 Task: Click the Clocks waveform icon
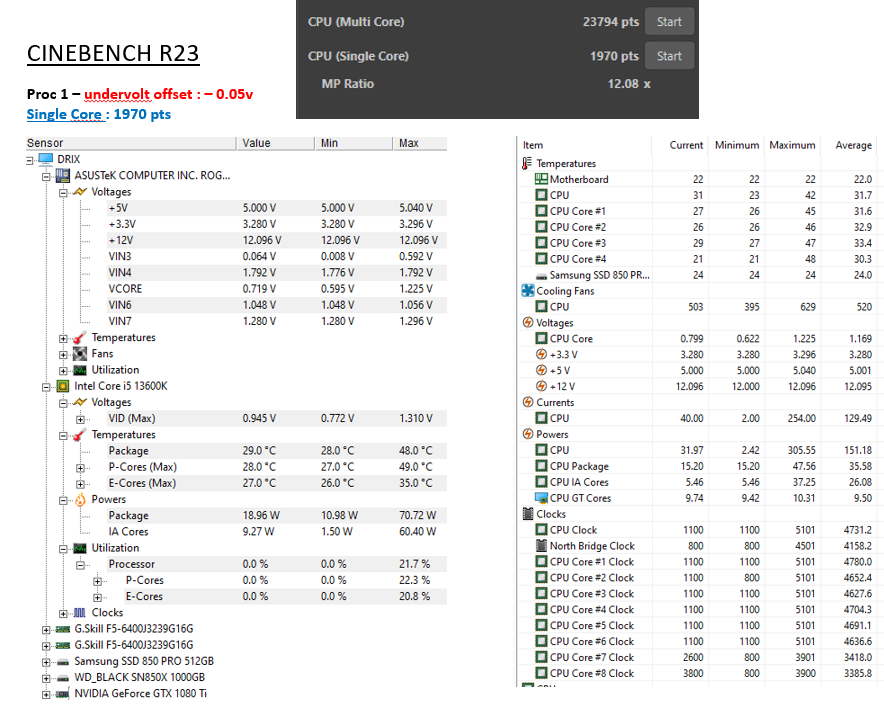pyautogui.click(x=79, y=612)
